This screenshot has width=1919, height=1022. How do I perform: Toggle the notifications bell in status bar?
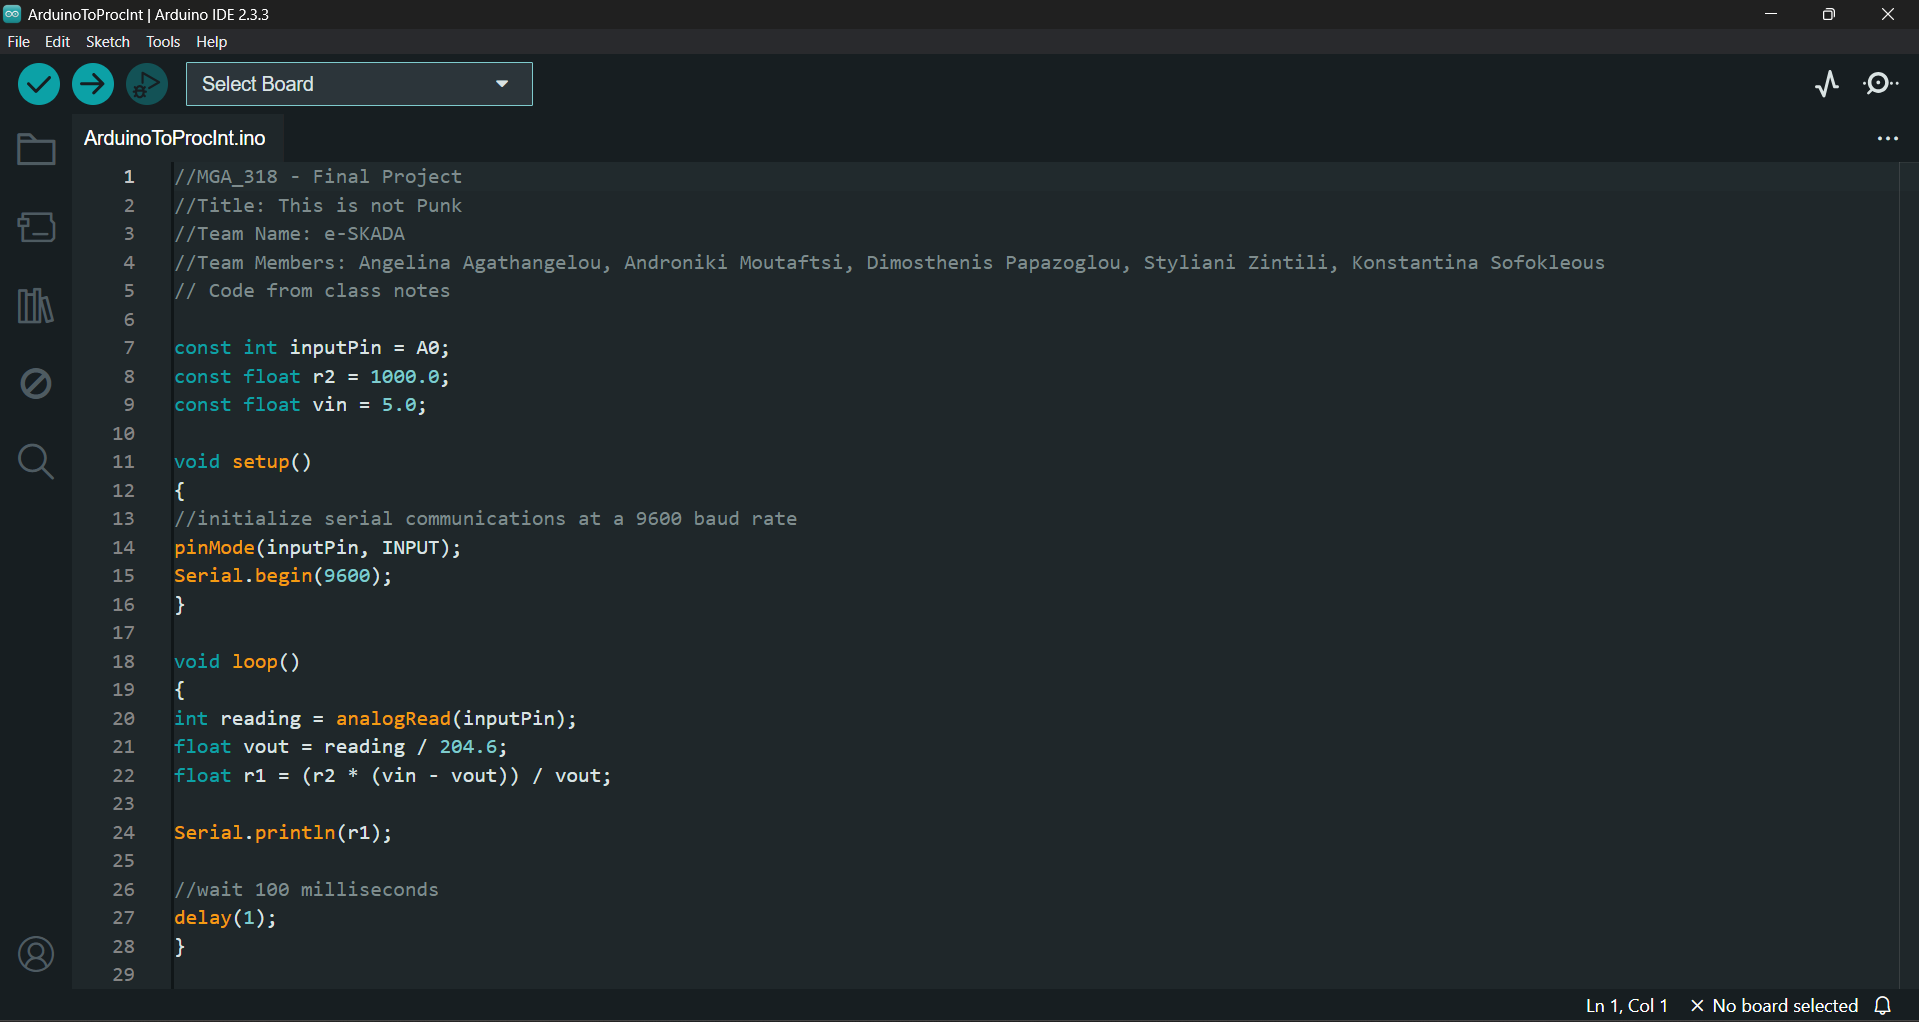tap(1883, 1006)
